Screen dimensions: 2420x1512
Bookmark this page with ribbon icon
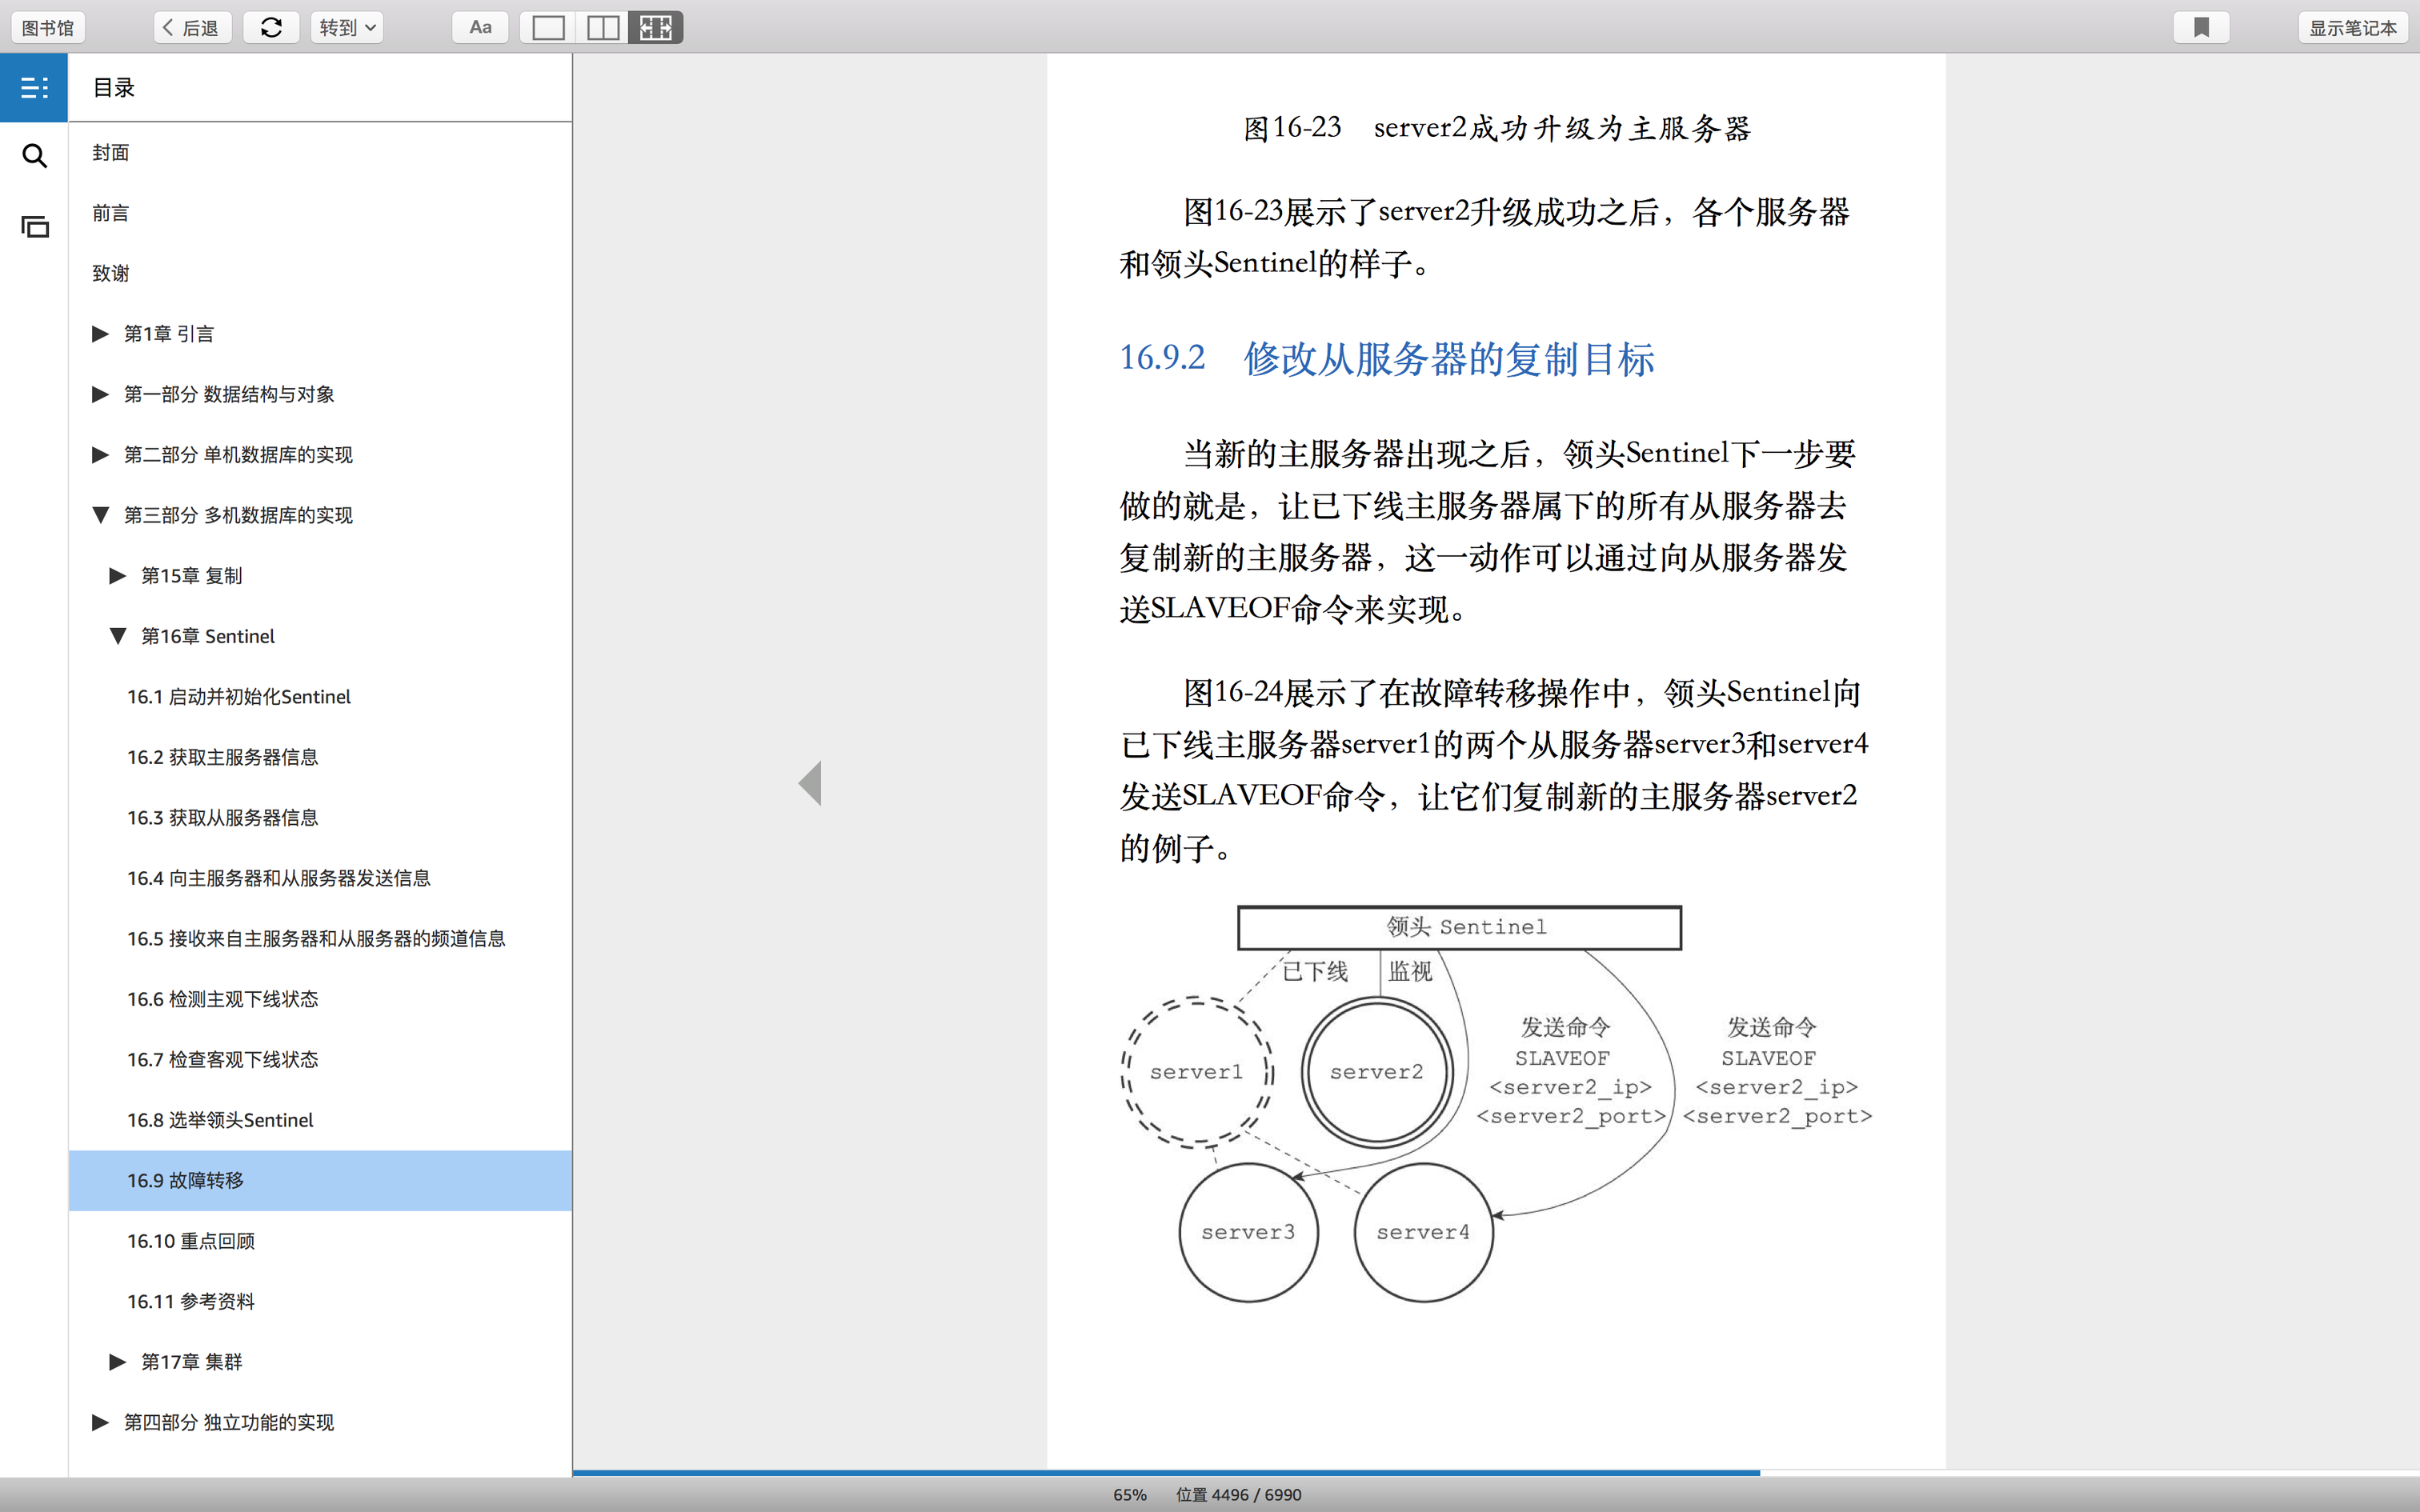tap(2201, 27)
